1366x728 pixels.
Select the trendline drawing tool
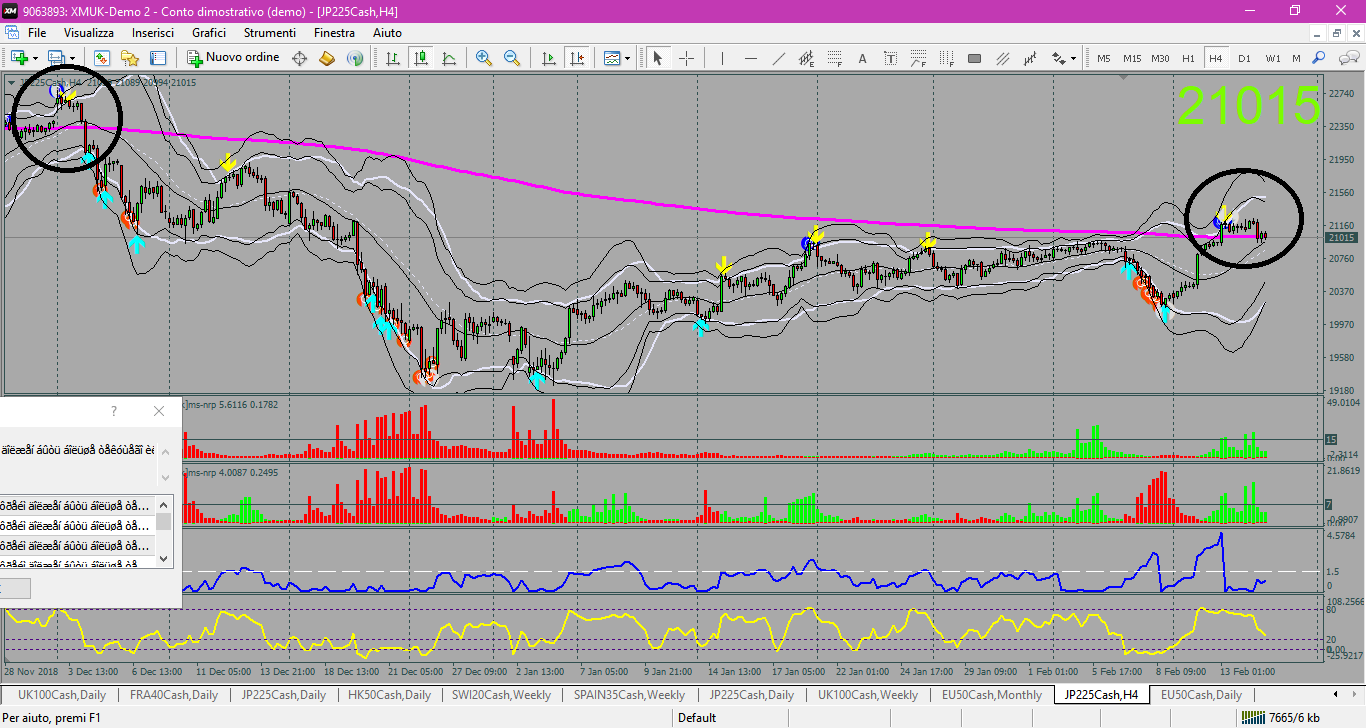[x=779, y=58]
